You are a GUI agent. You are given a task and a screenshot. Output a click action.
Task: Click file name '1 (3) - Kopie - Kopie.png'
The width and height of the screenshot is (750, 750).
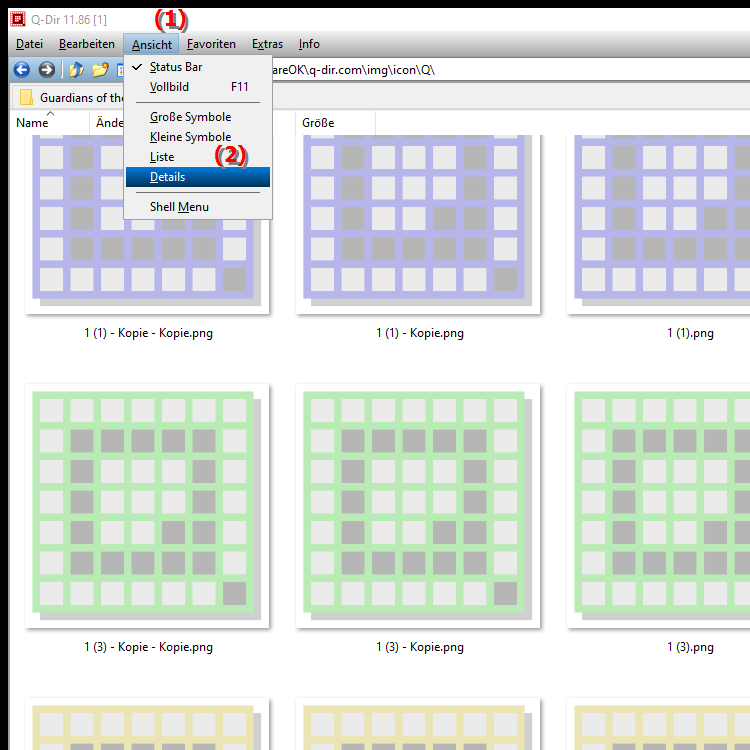[148, 647]
